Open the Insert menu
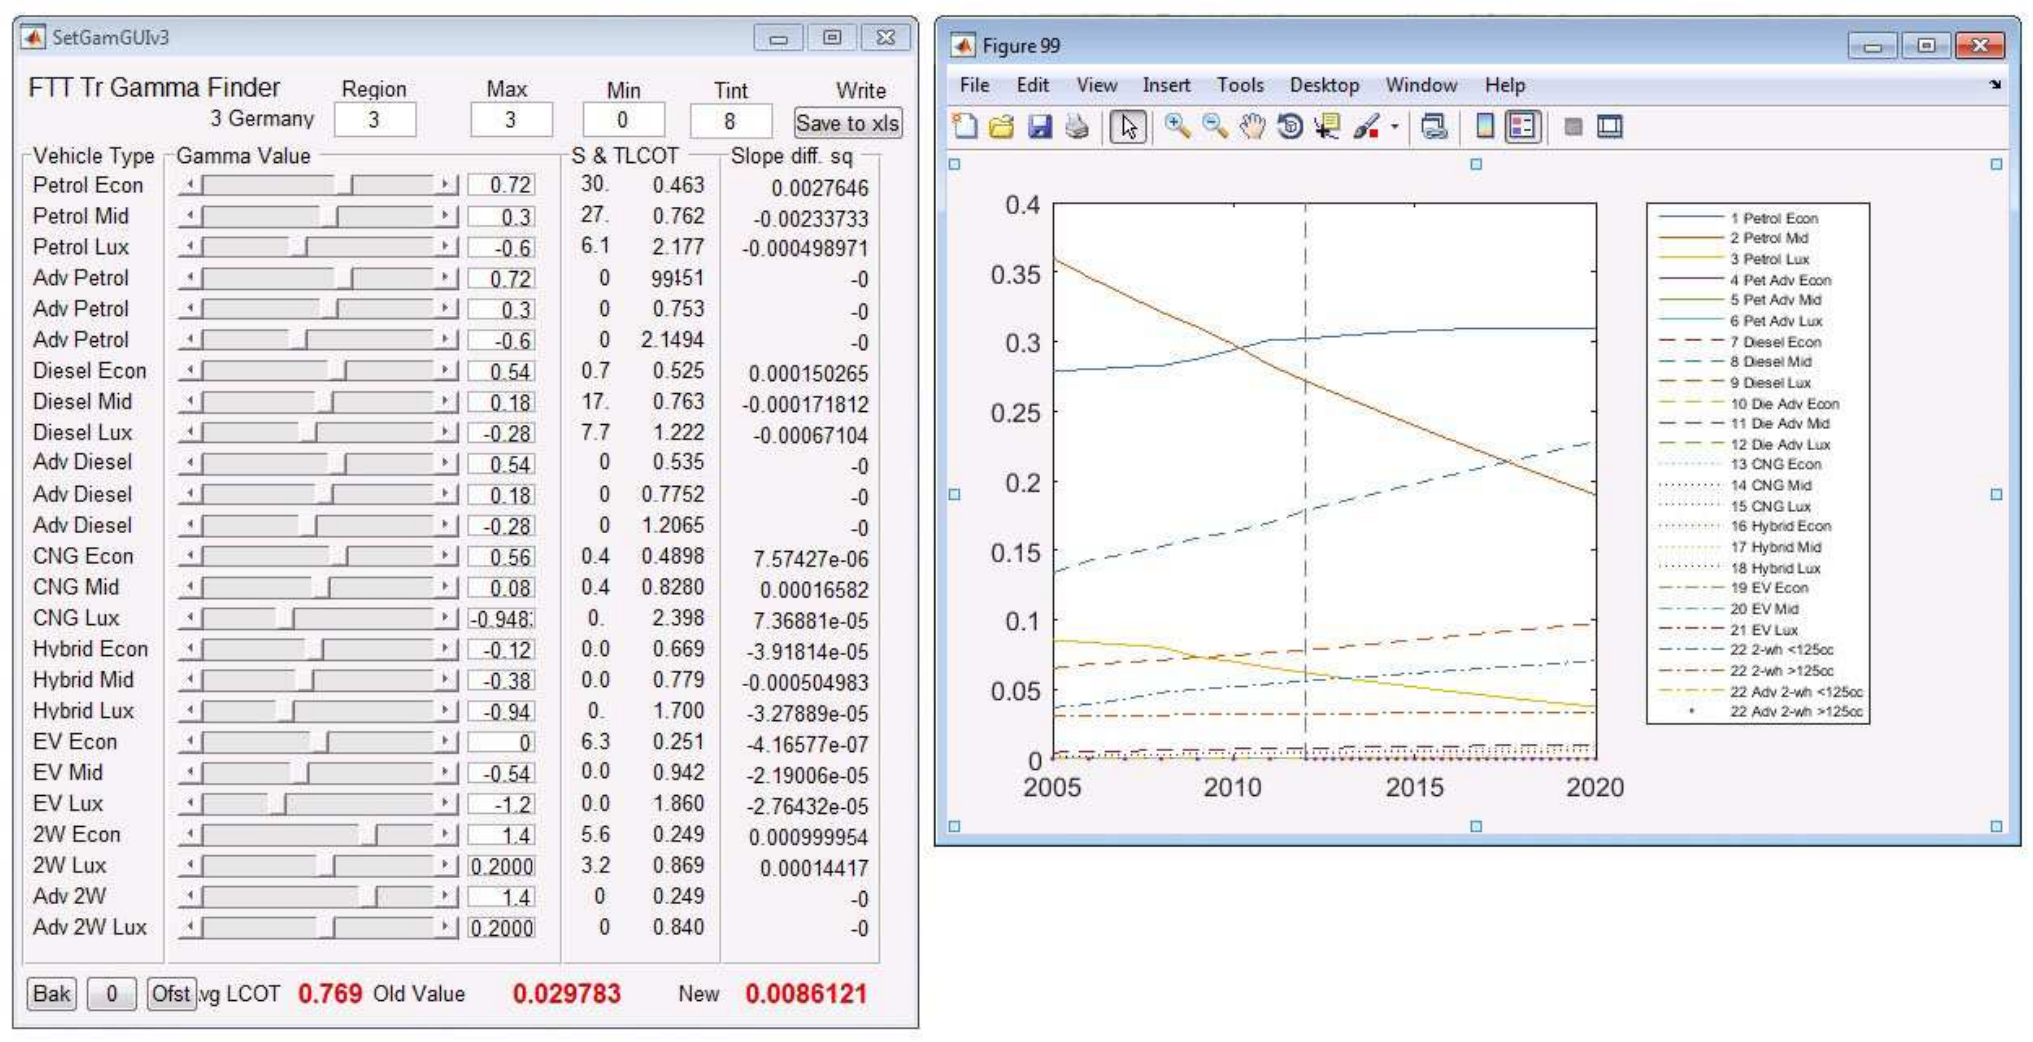Image resolution: width=2033 pixels, height=1042 pixels. click(x=1166, y=85)
